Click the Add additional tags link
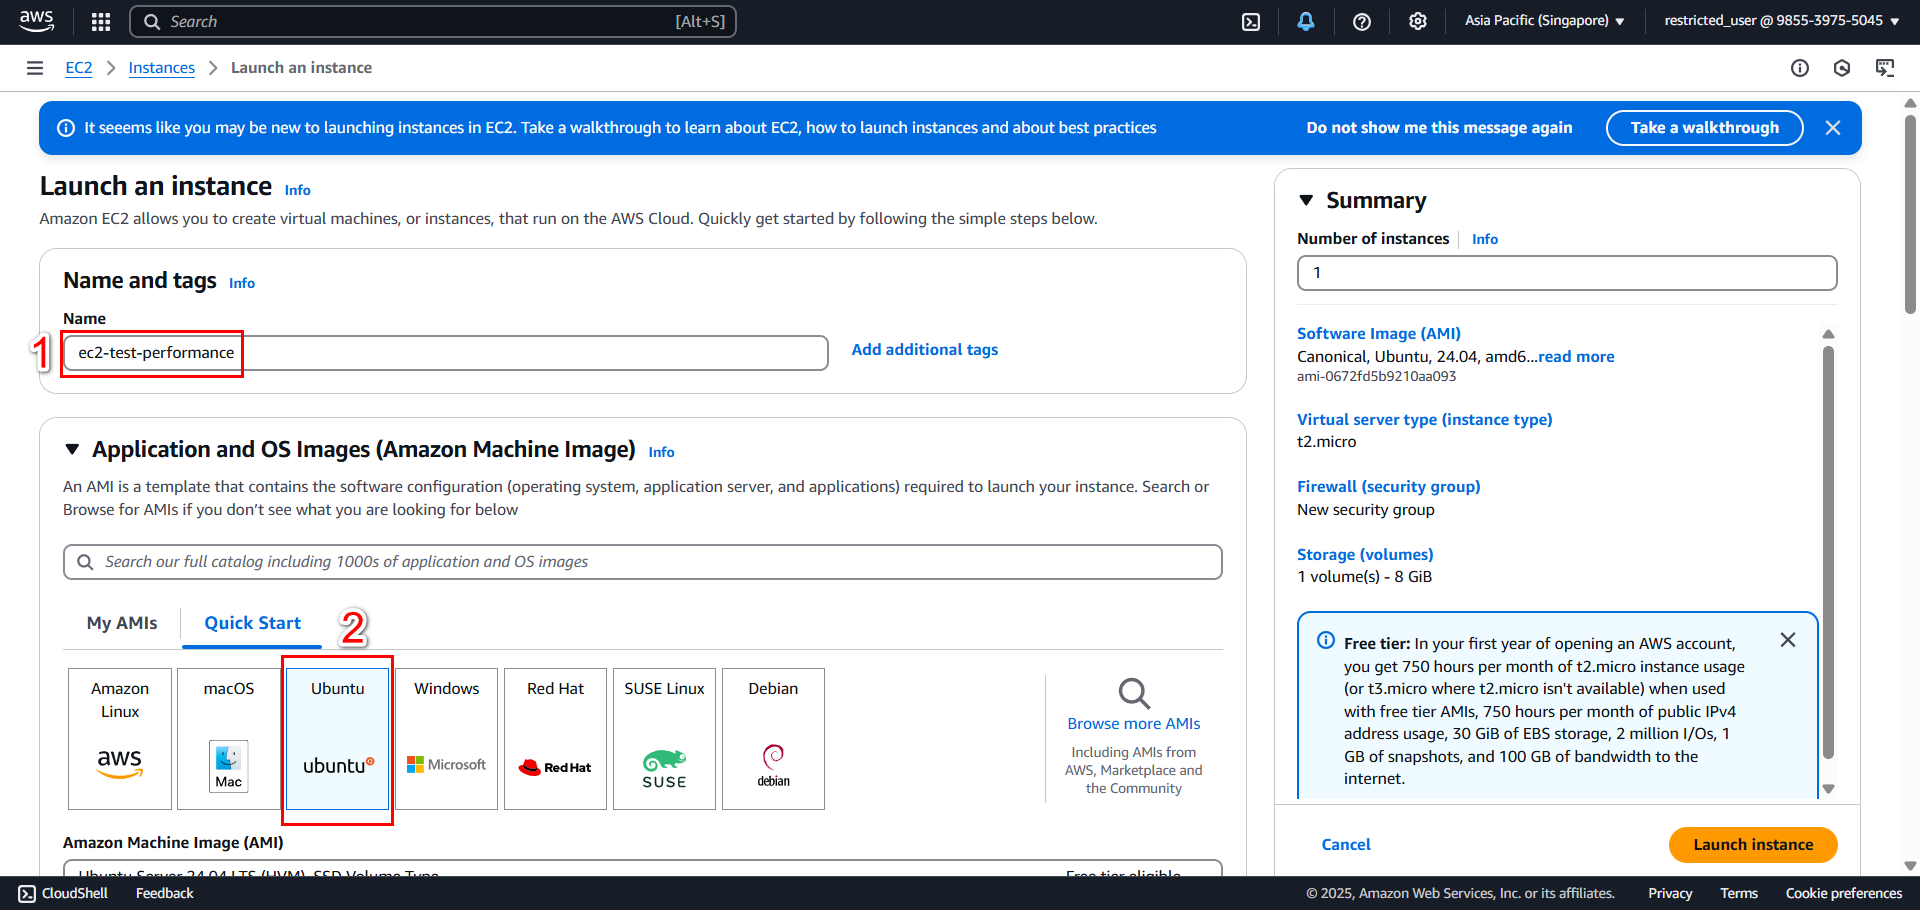The width and height of the screenshot is (1920, 910). pos(925,350)
